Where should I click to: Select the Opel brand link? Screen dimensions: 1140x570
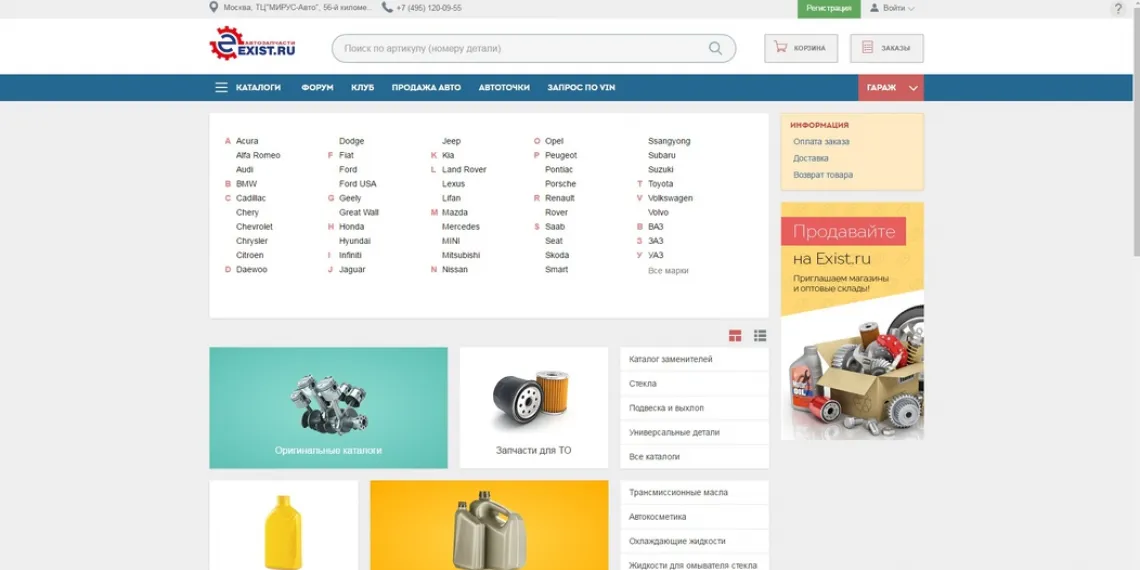(x=554, y=141)
